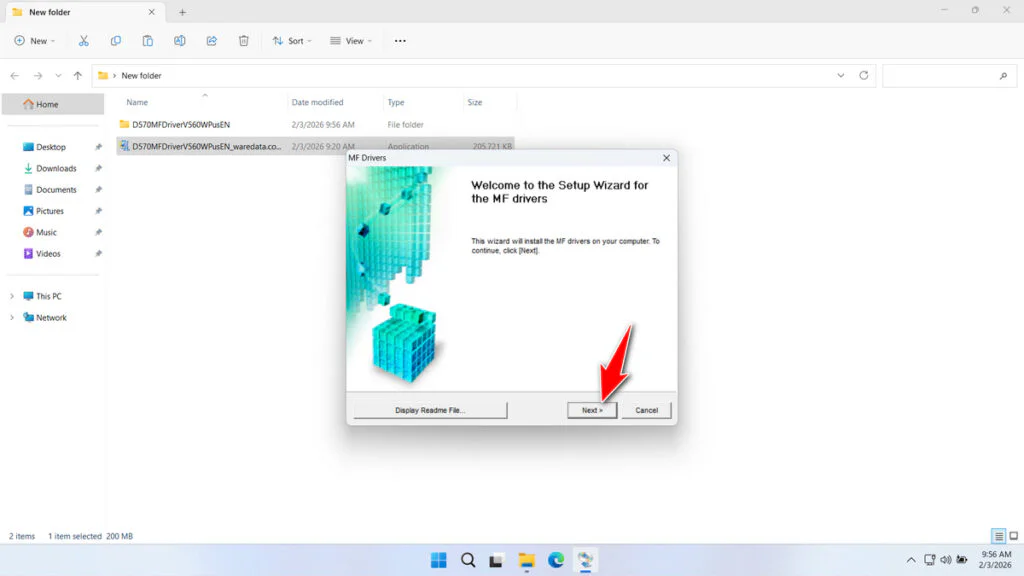Switch to large thumbnails view in the status bar
This screenshot has width=1024, height=576.
tap(1012, 535)
